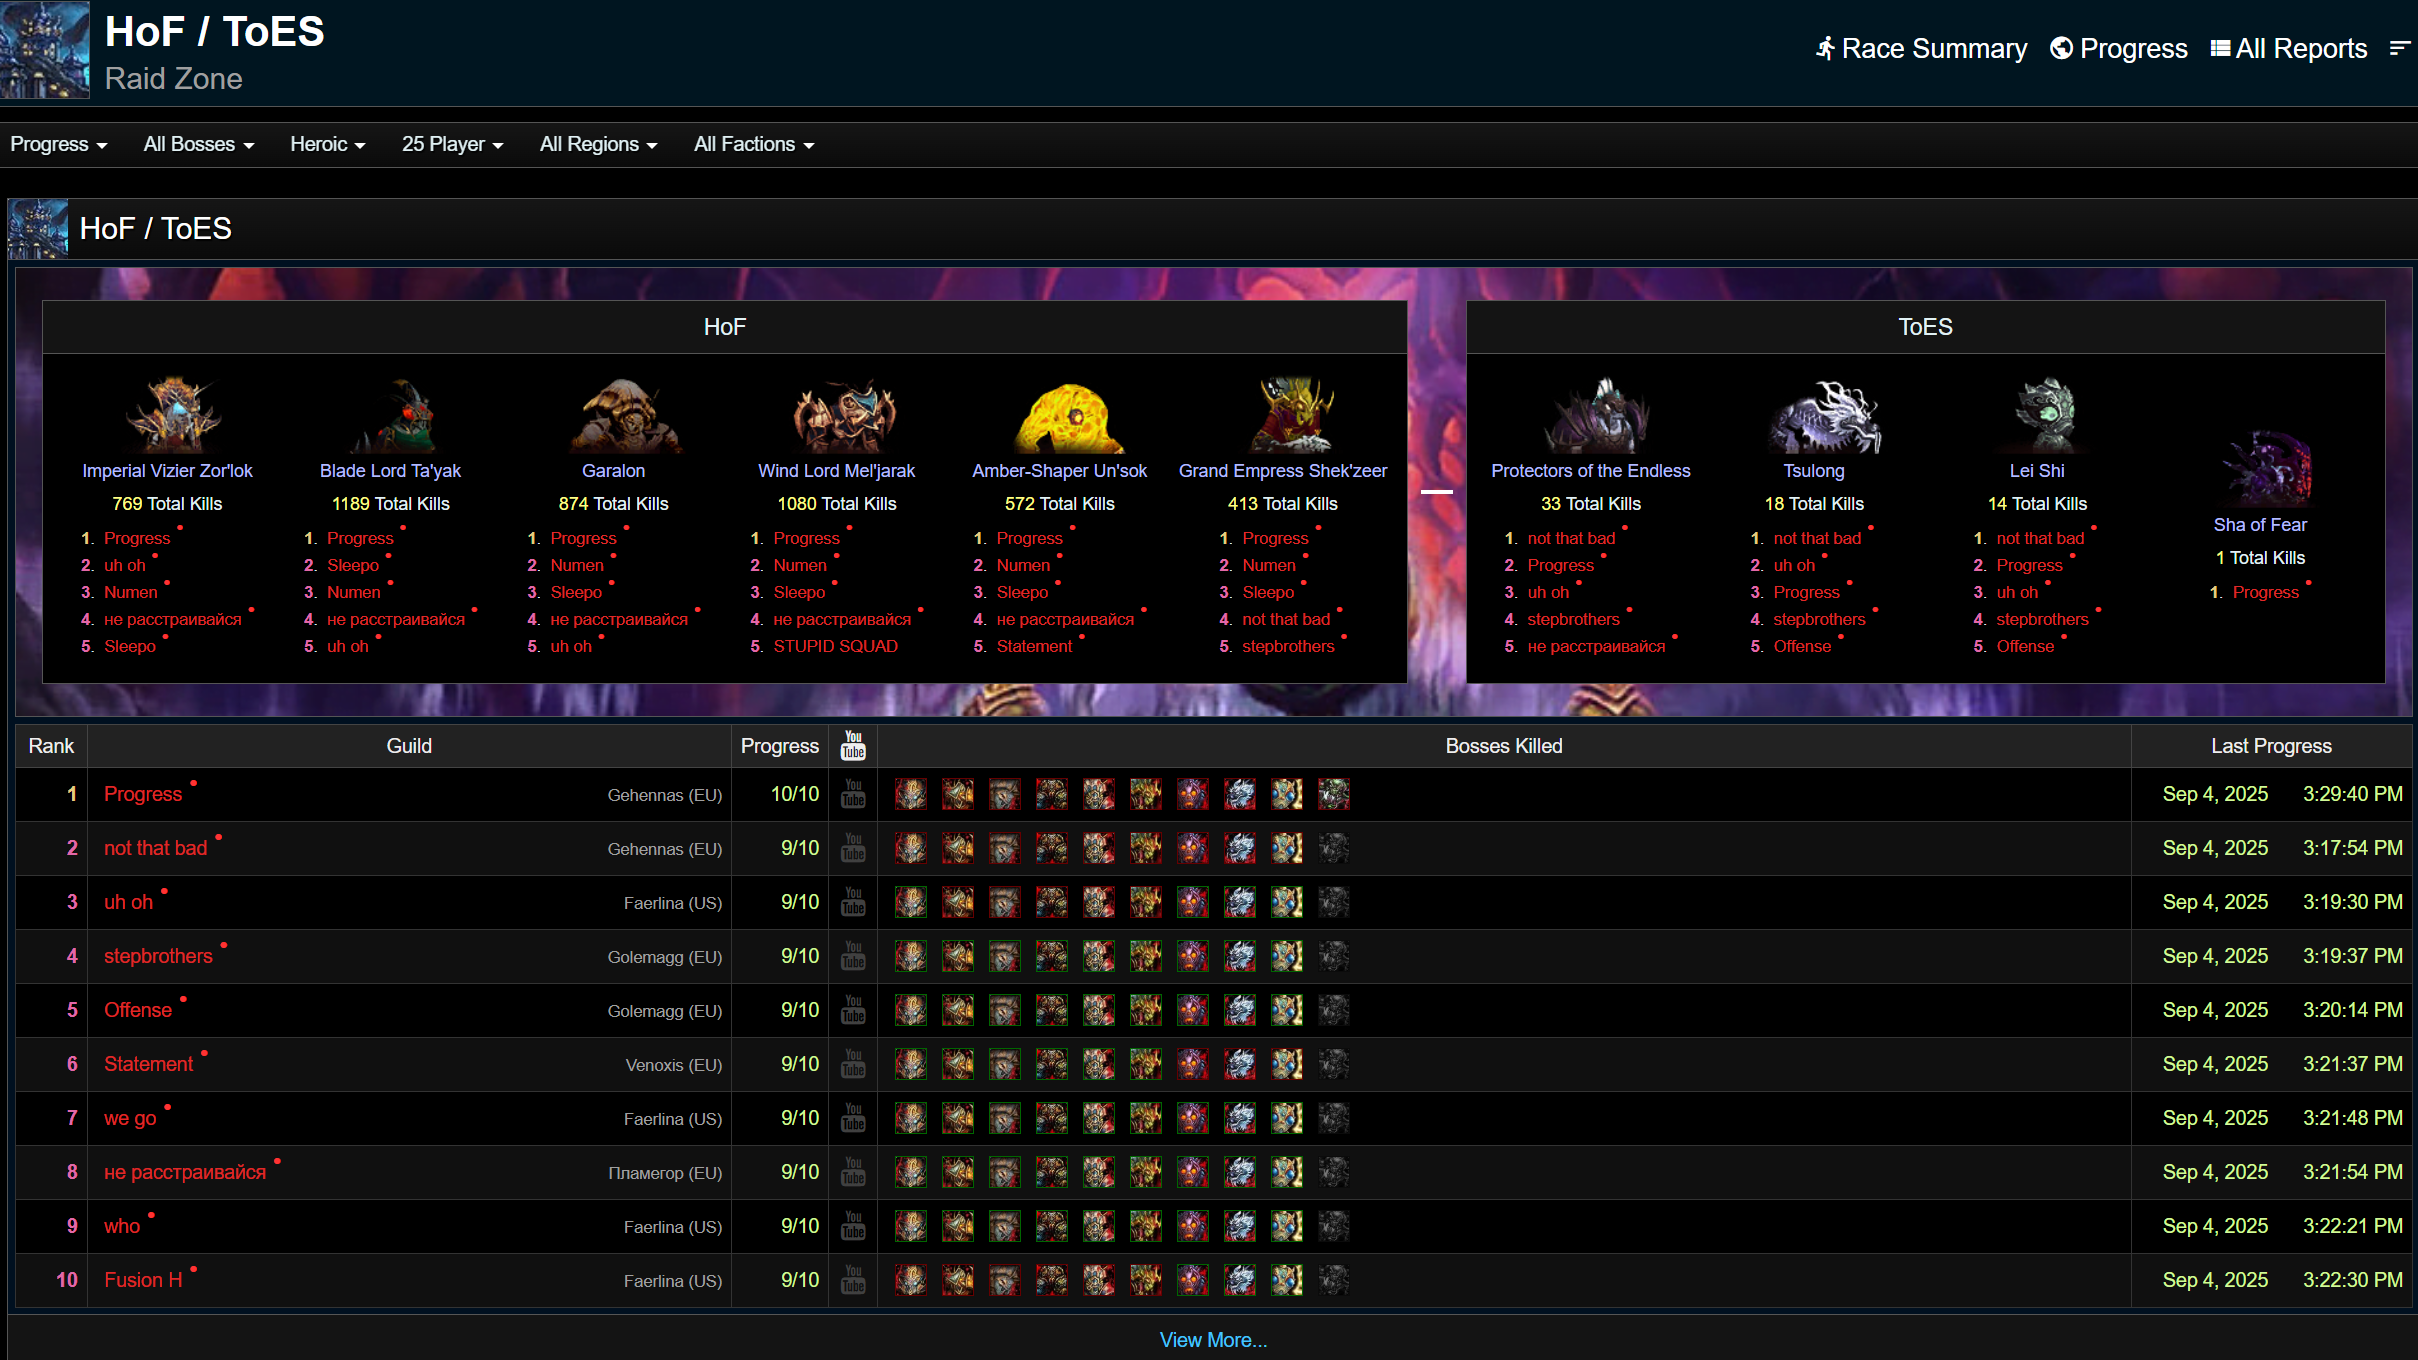2418x1360 pixels.
Task: Click the Protectors of the Endless boss icon
Action: coord(1590,414)
